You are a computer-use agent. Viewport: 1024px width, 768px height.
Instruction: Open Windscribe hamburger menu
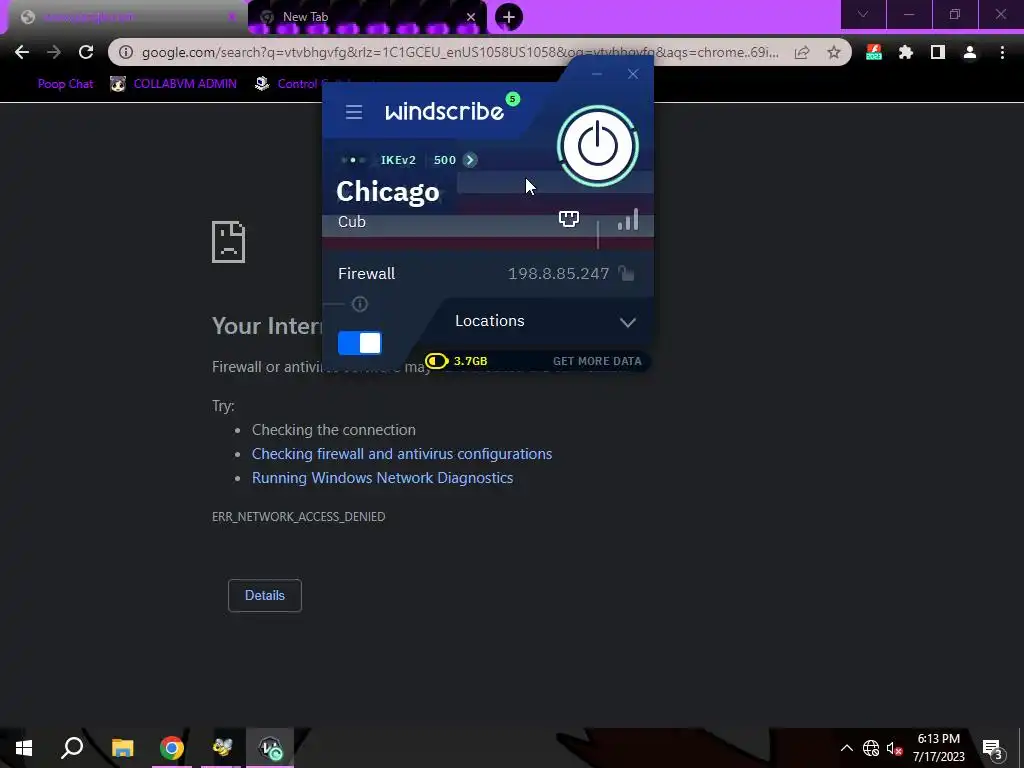point(353,112)
